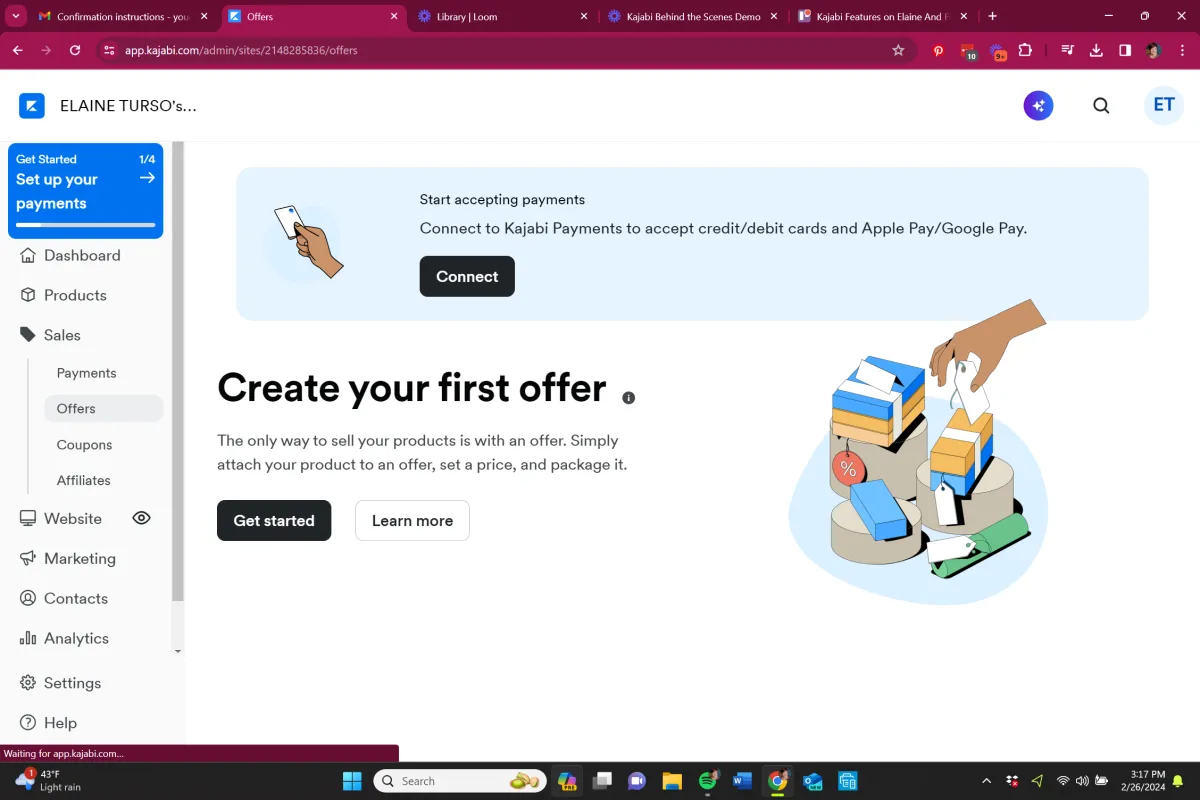
Task: Click the Kajabi logo icon
Action: tap(32, 106)
